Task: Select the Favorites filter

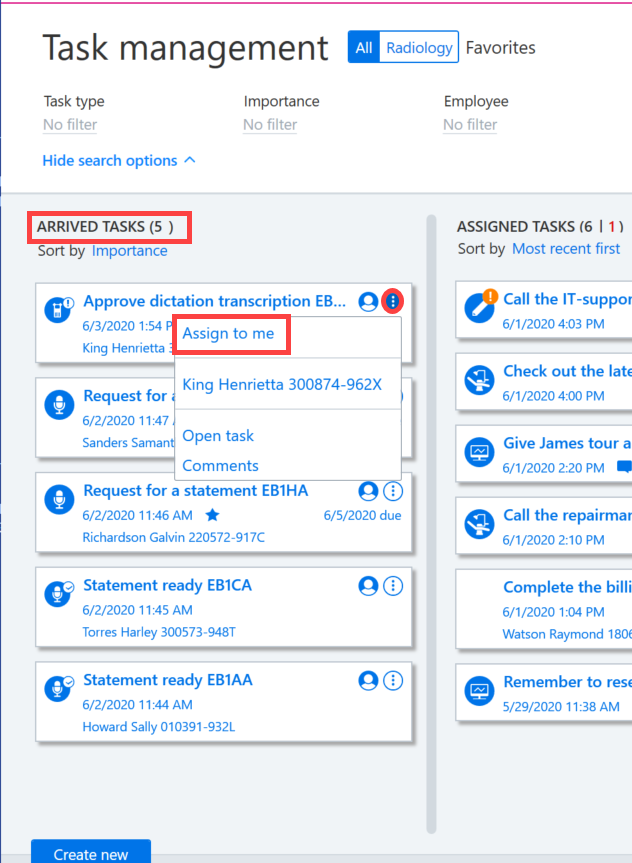Action: pyautogui.click(x=500, y=48)
